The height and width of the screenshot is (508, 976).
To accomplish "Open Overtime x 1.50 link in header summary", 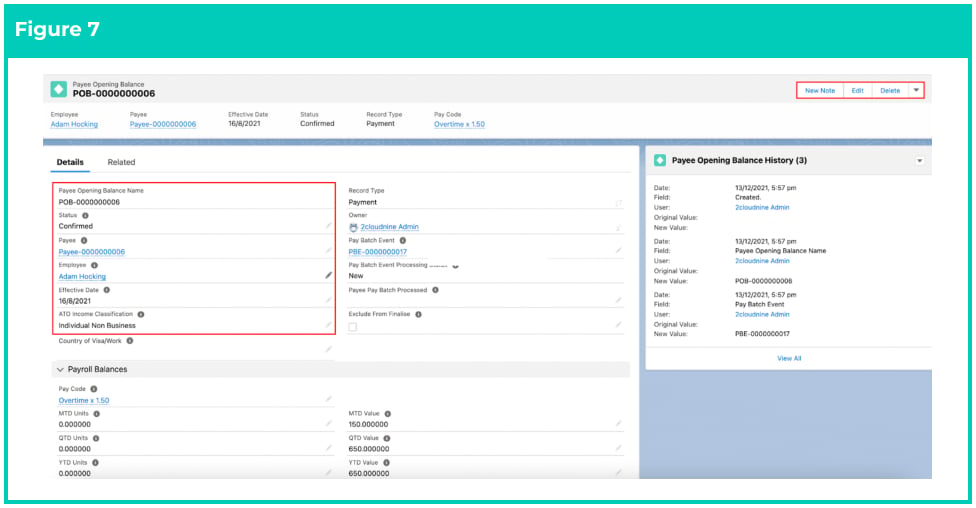I will click(x=459, y=124).
